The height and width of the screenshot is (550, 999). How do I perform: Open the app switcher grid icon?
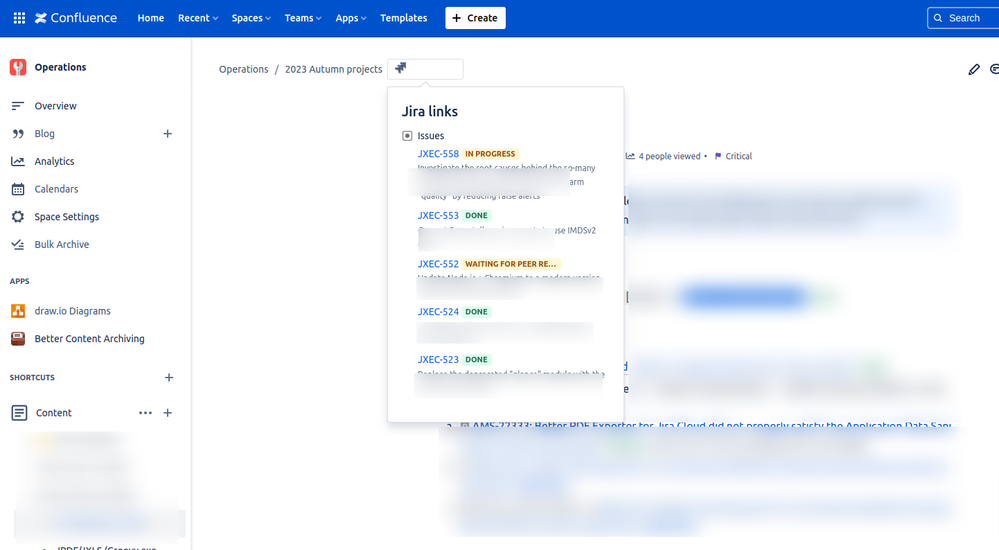[x=19, y=18]
